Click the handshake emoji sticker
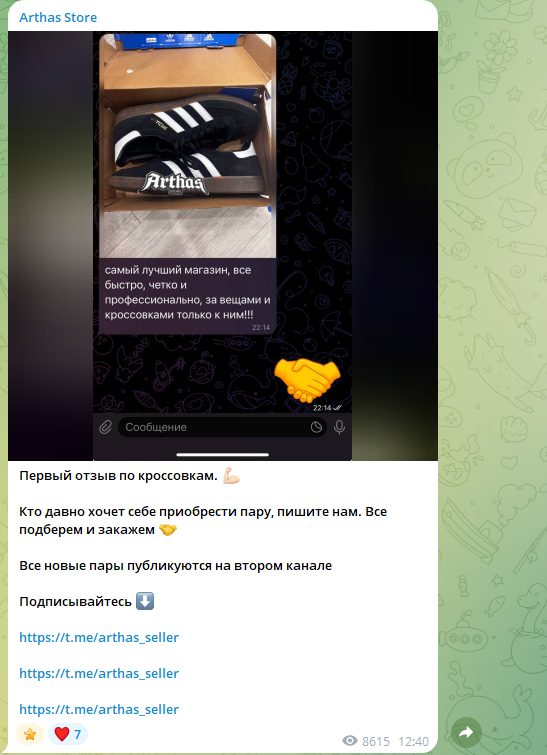 pyautogui.click(x=307, y=380)
